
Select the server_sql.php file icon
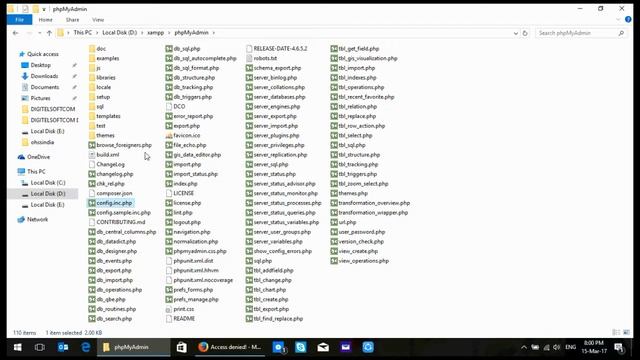(x=249, y=164)
